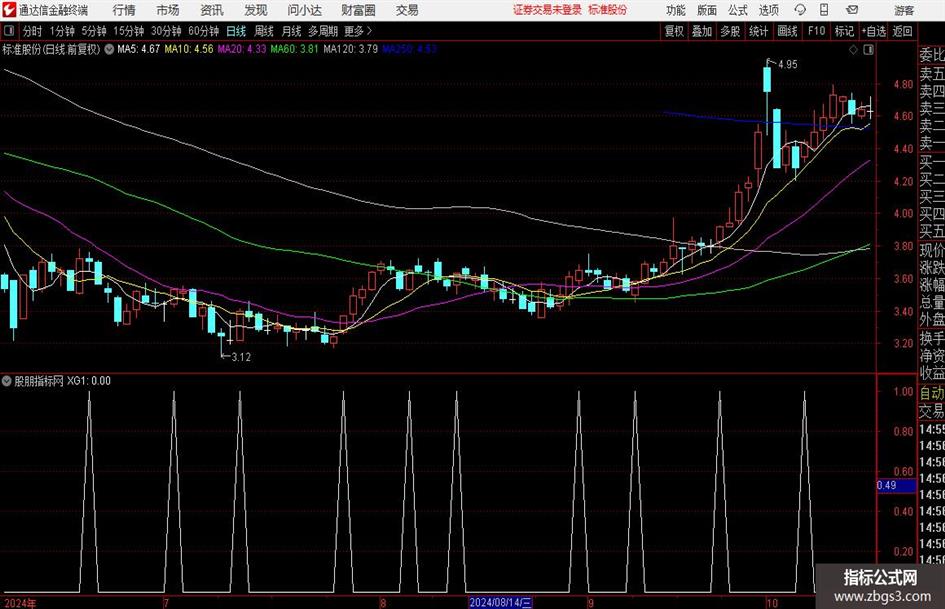Open the 发现 menu
This screenshot has width=945, height=609.
(x=256, y=10)
